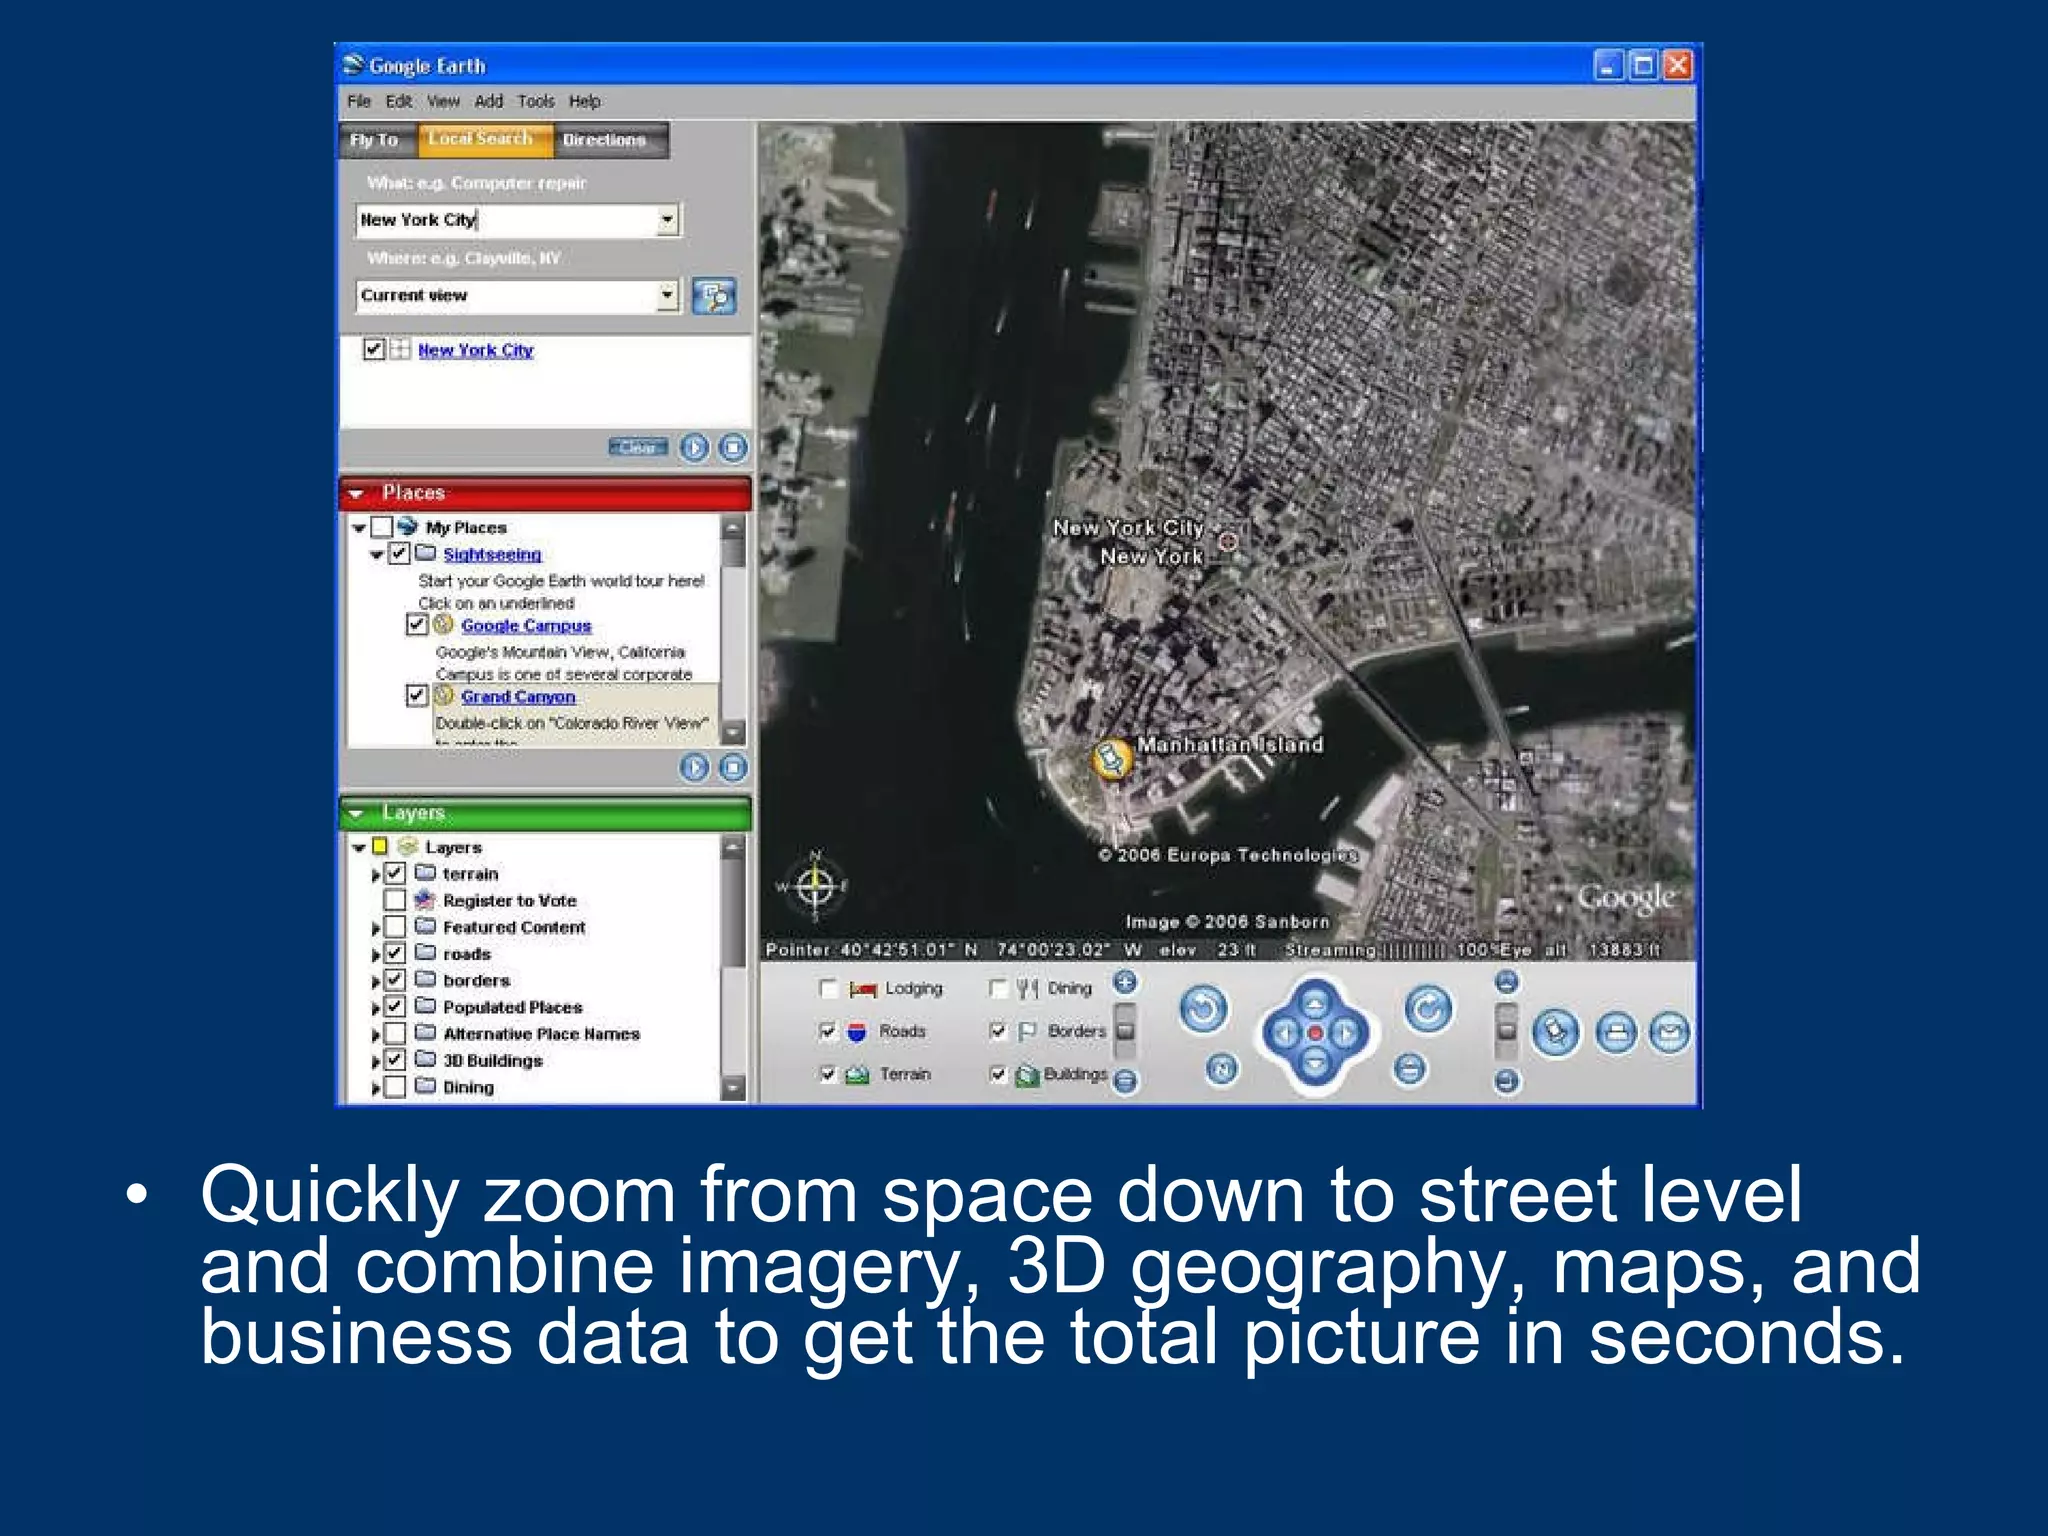The image size is (2048, 1536).
Task: Enable the Lodging checkbox
Action: point(828,989)
